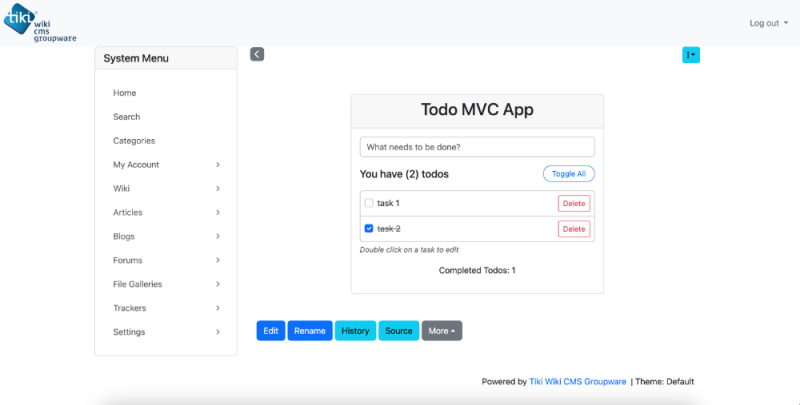The width and height of the screenshot is (800, 405).
Task: Delete task 2
Action: click(x=574, y=229)
